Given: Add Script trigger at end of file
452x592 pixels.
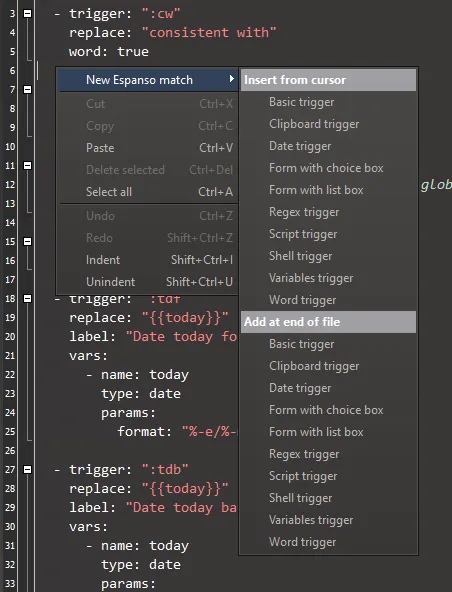Looking at the screenshot, I should [328, 476].
